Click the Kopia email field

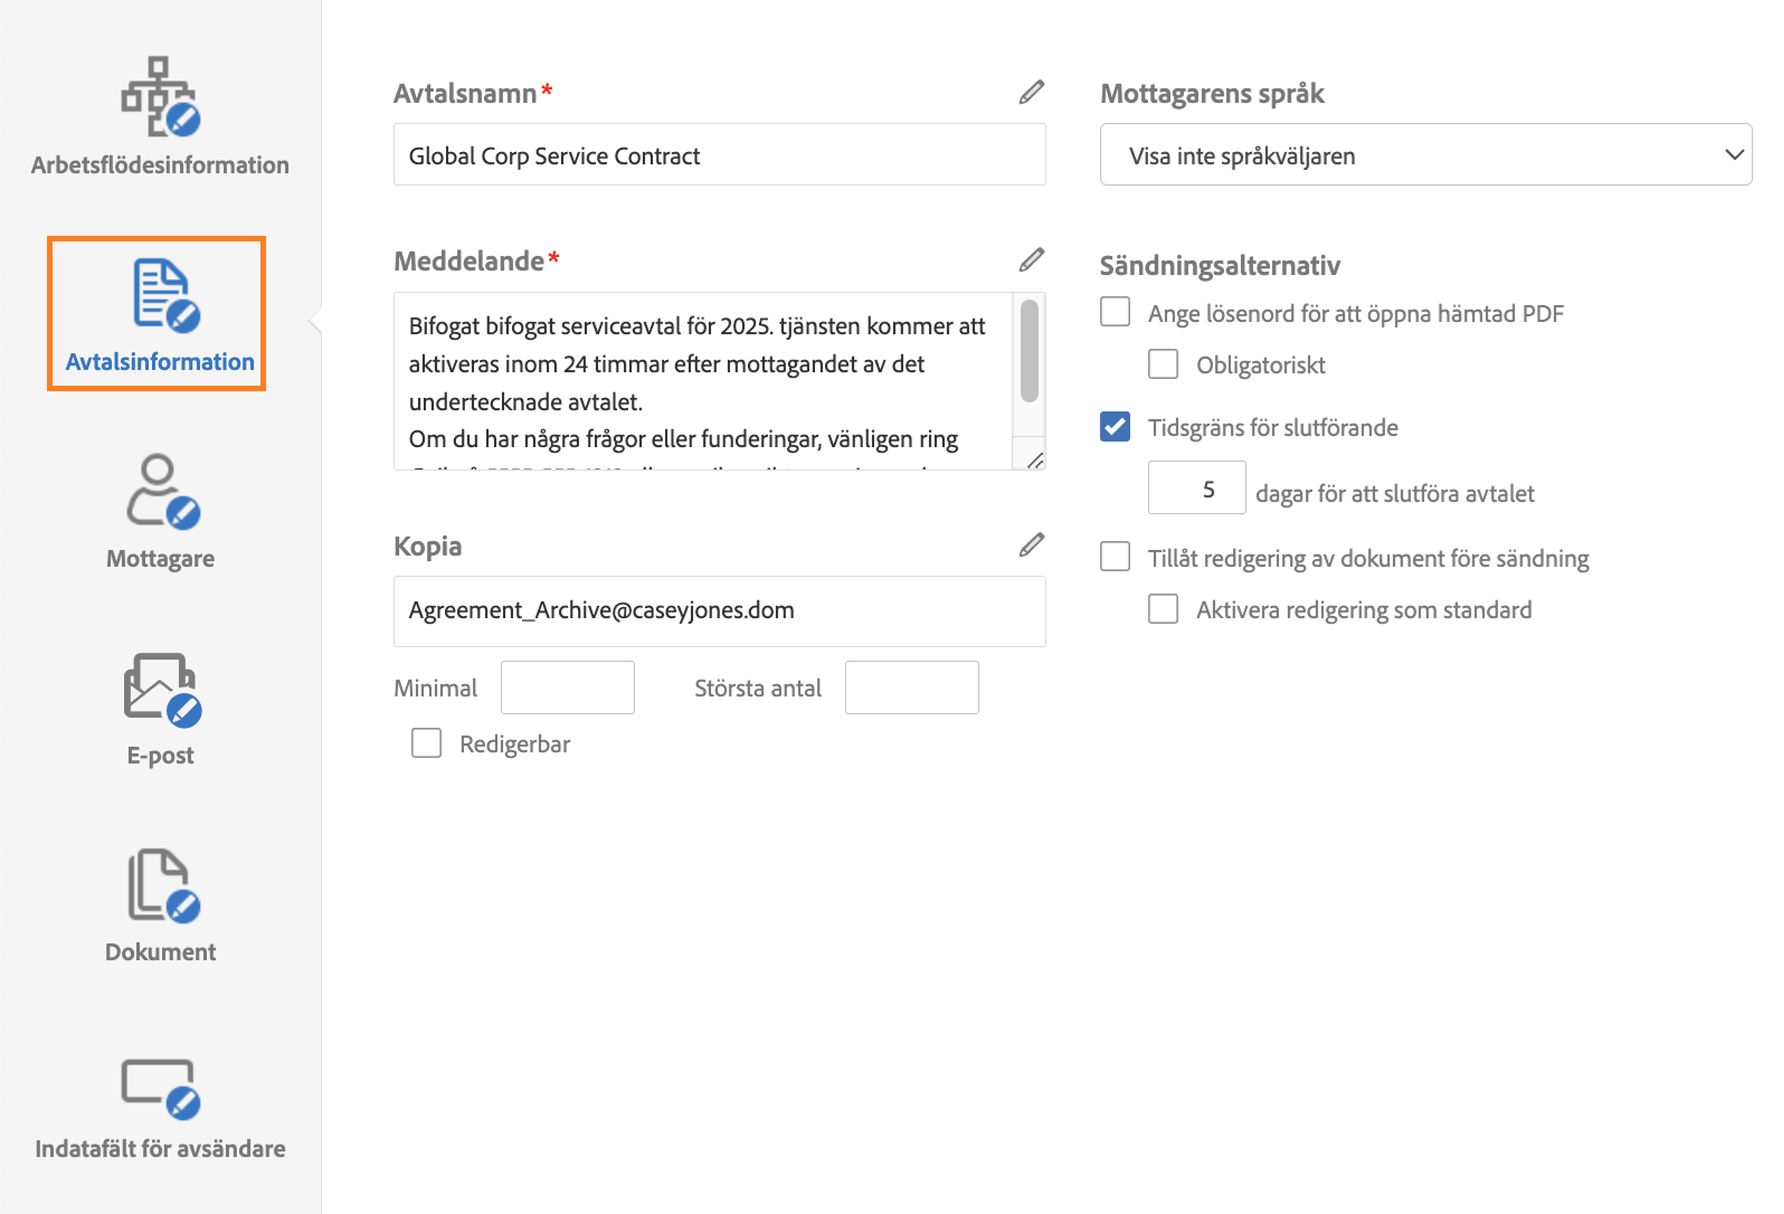click(x=720, y=610)
